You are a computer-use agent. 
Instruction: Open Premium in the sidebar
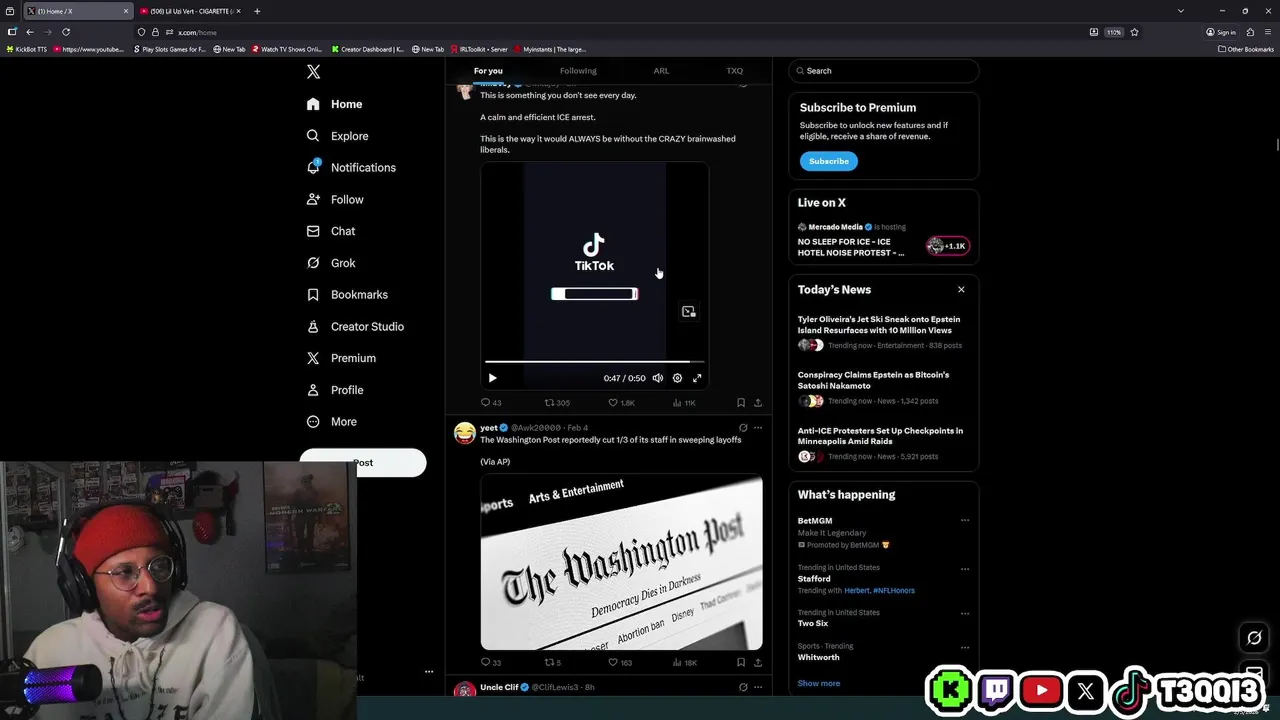[x=341, y=358]
